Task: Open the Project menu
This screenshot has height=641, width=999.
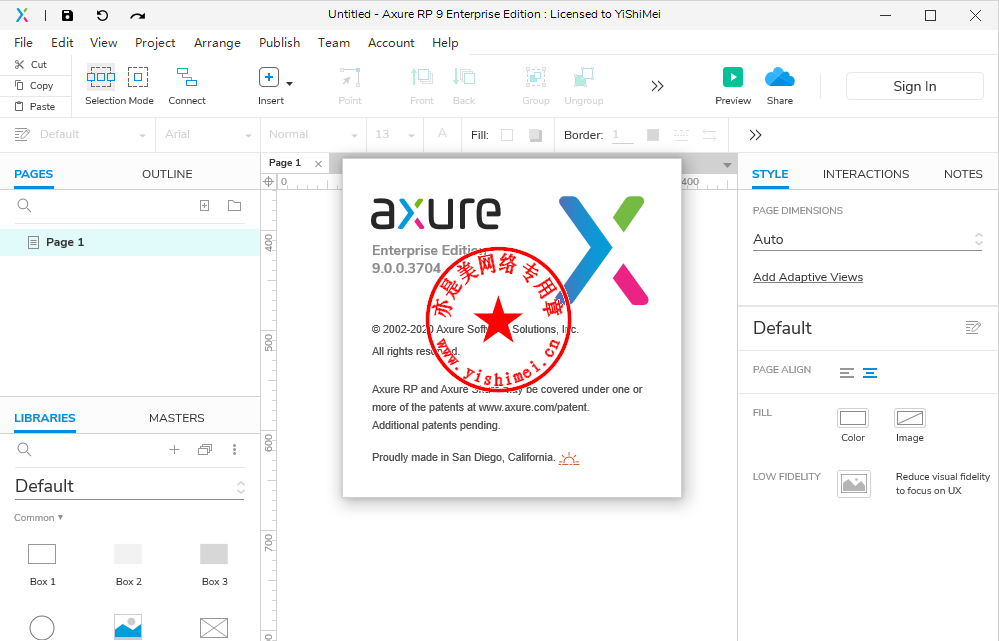Action: pyautogui.click(x=155, y=43)
